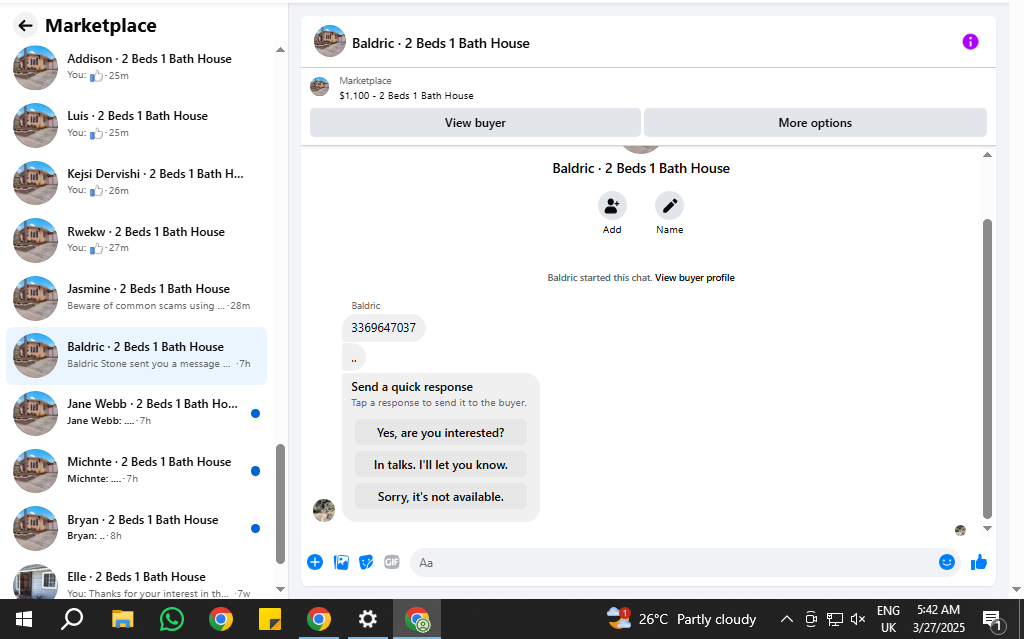Click ENG UK language indicator
Screen dimensions: 1024x639
(x=888, y=619)
